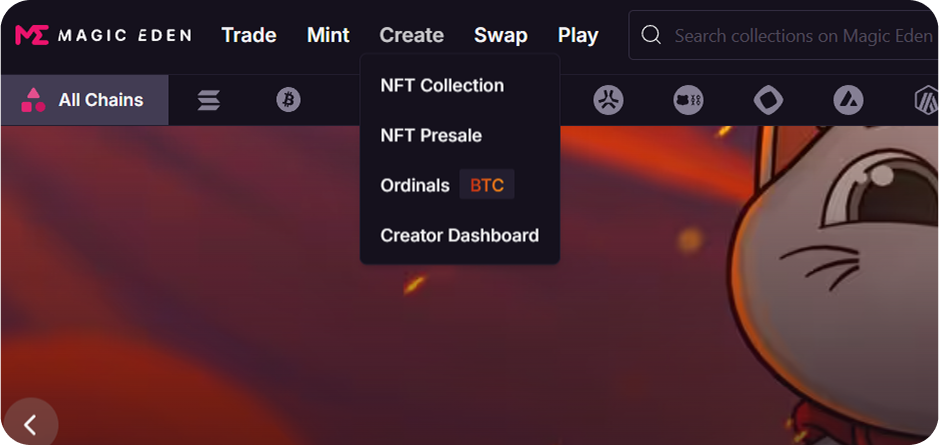The width and height of the screenshot is (939, 445).
Task: Filter by the Monad rounded-diamond icon
Action: tap(768, 100)
